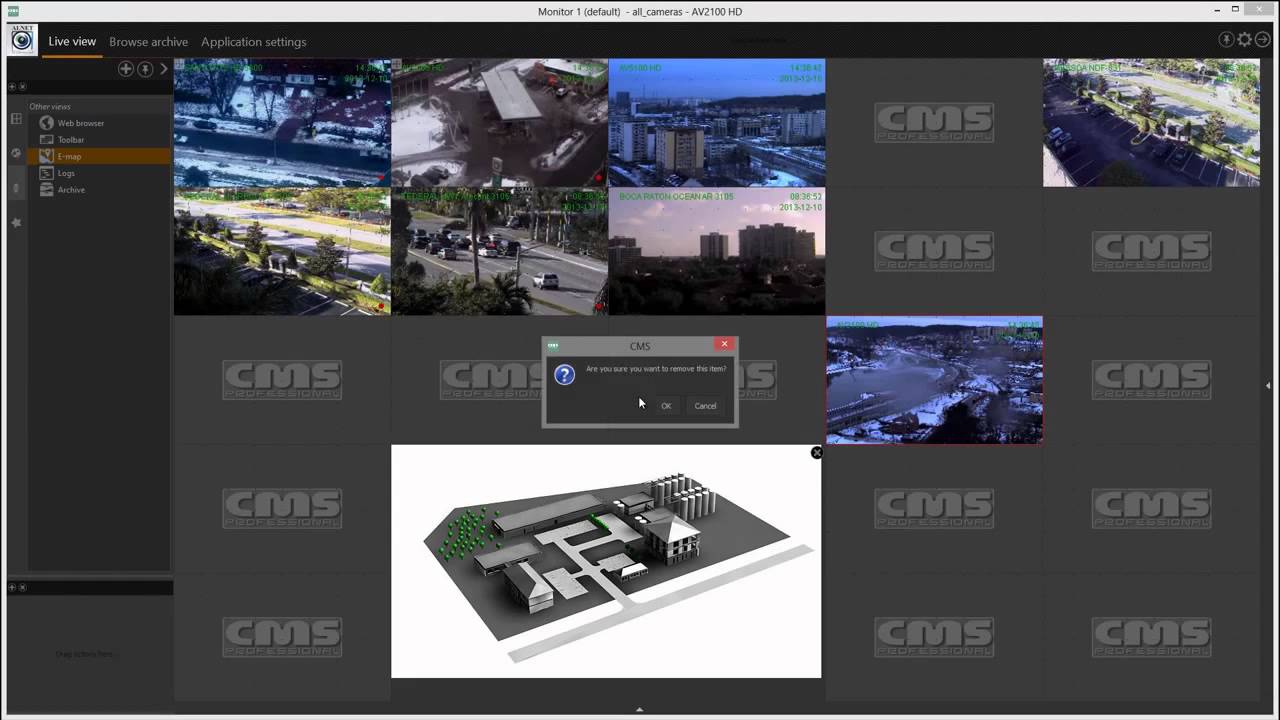Open the layouts grid icon in sidebar strip

point(16,119)
